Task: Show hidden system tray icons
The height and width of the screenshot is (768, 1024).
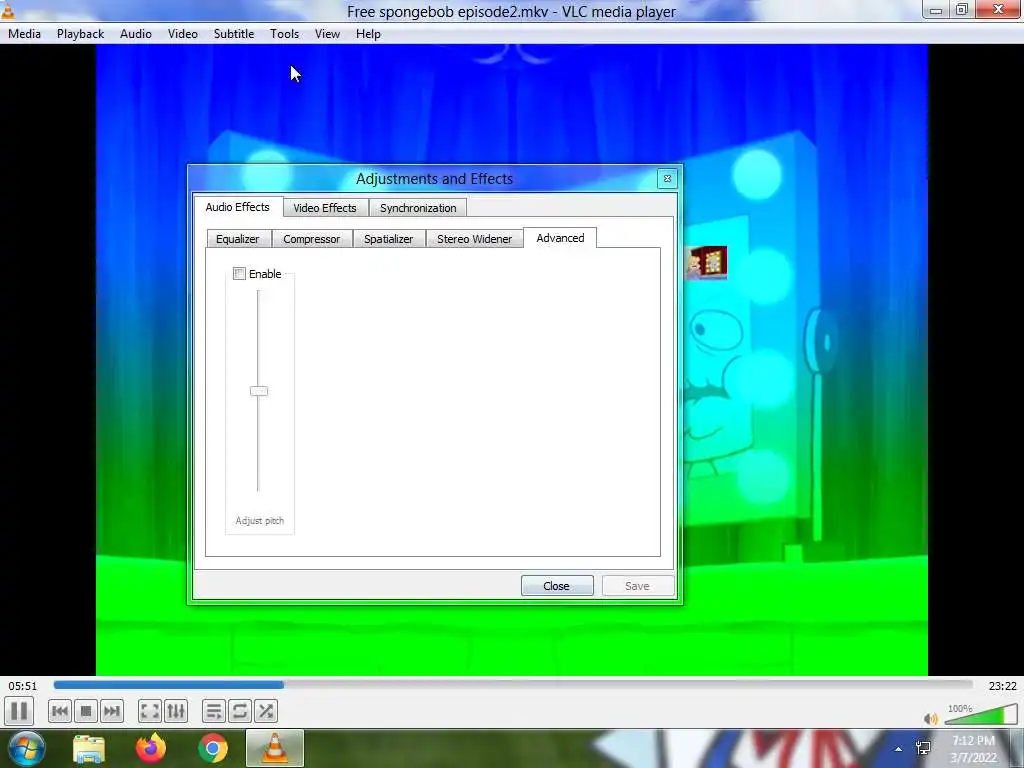Action: pos(899,749)
